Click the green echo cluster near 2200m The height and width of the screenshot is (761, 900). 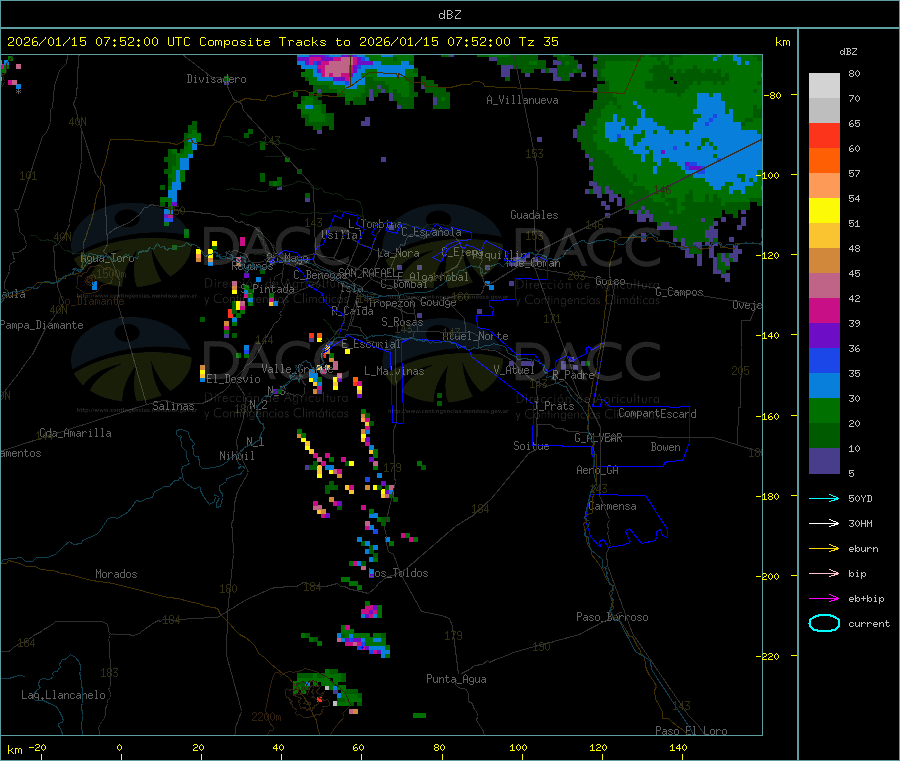click(x=326, y=688)
